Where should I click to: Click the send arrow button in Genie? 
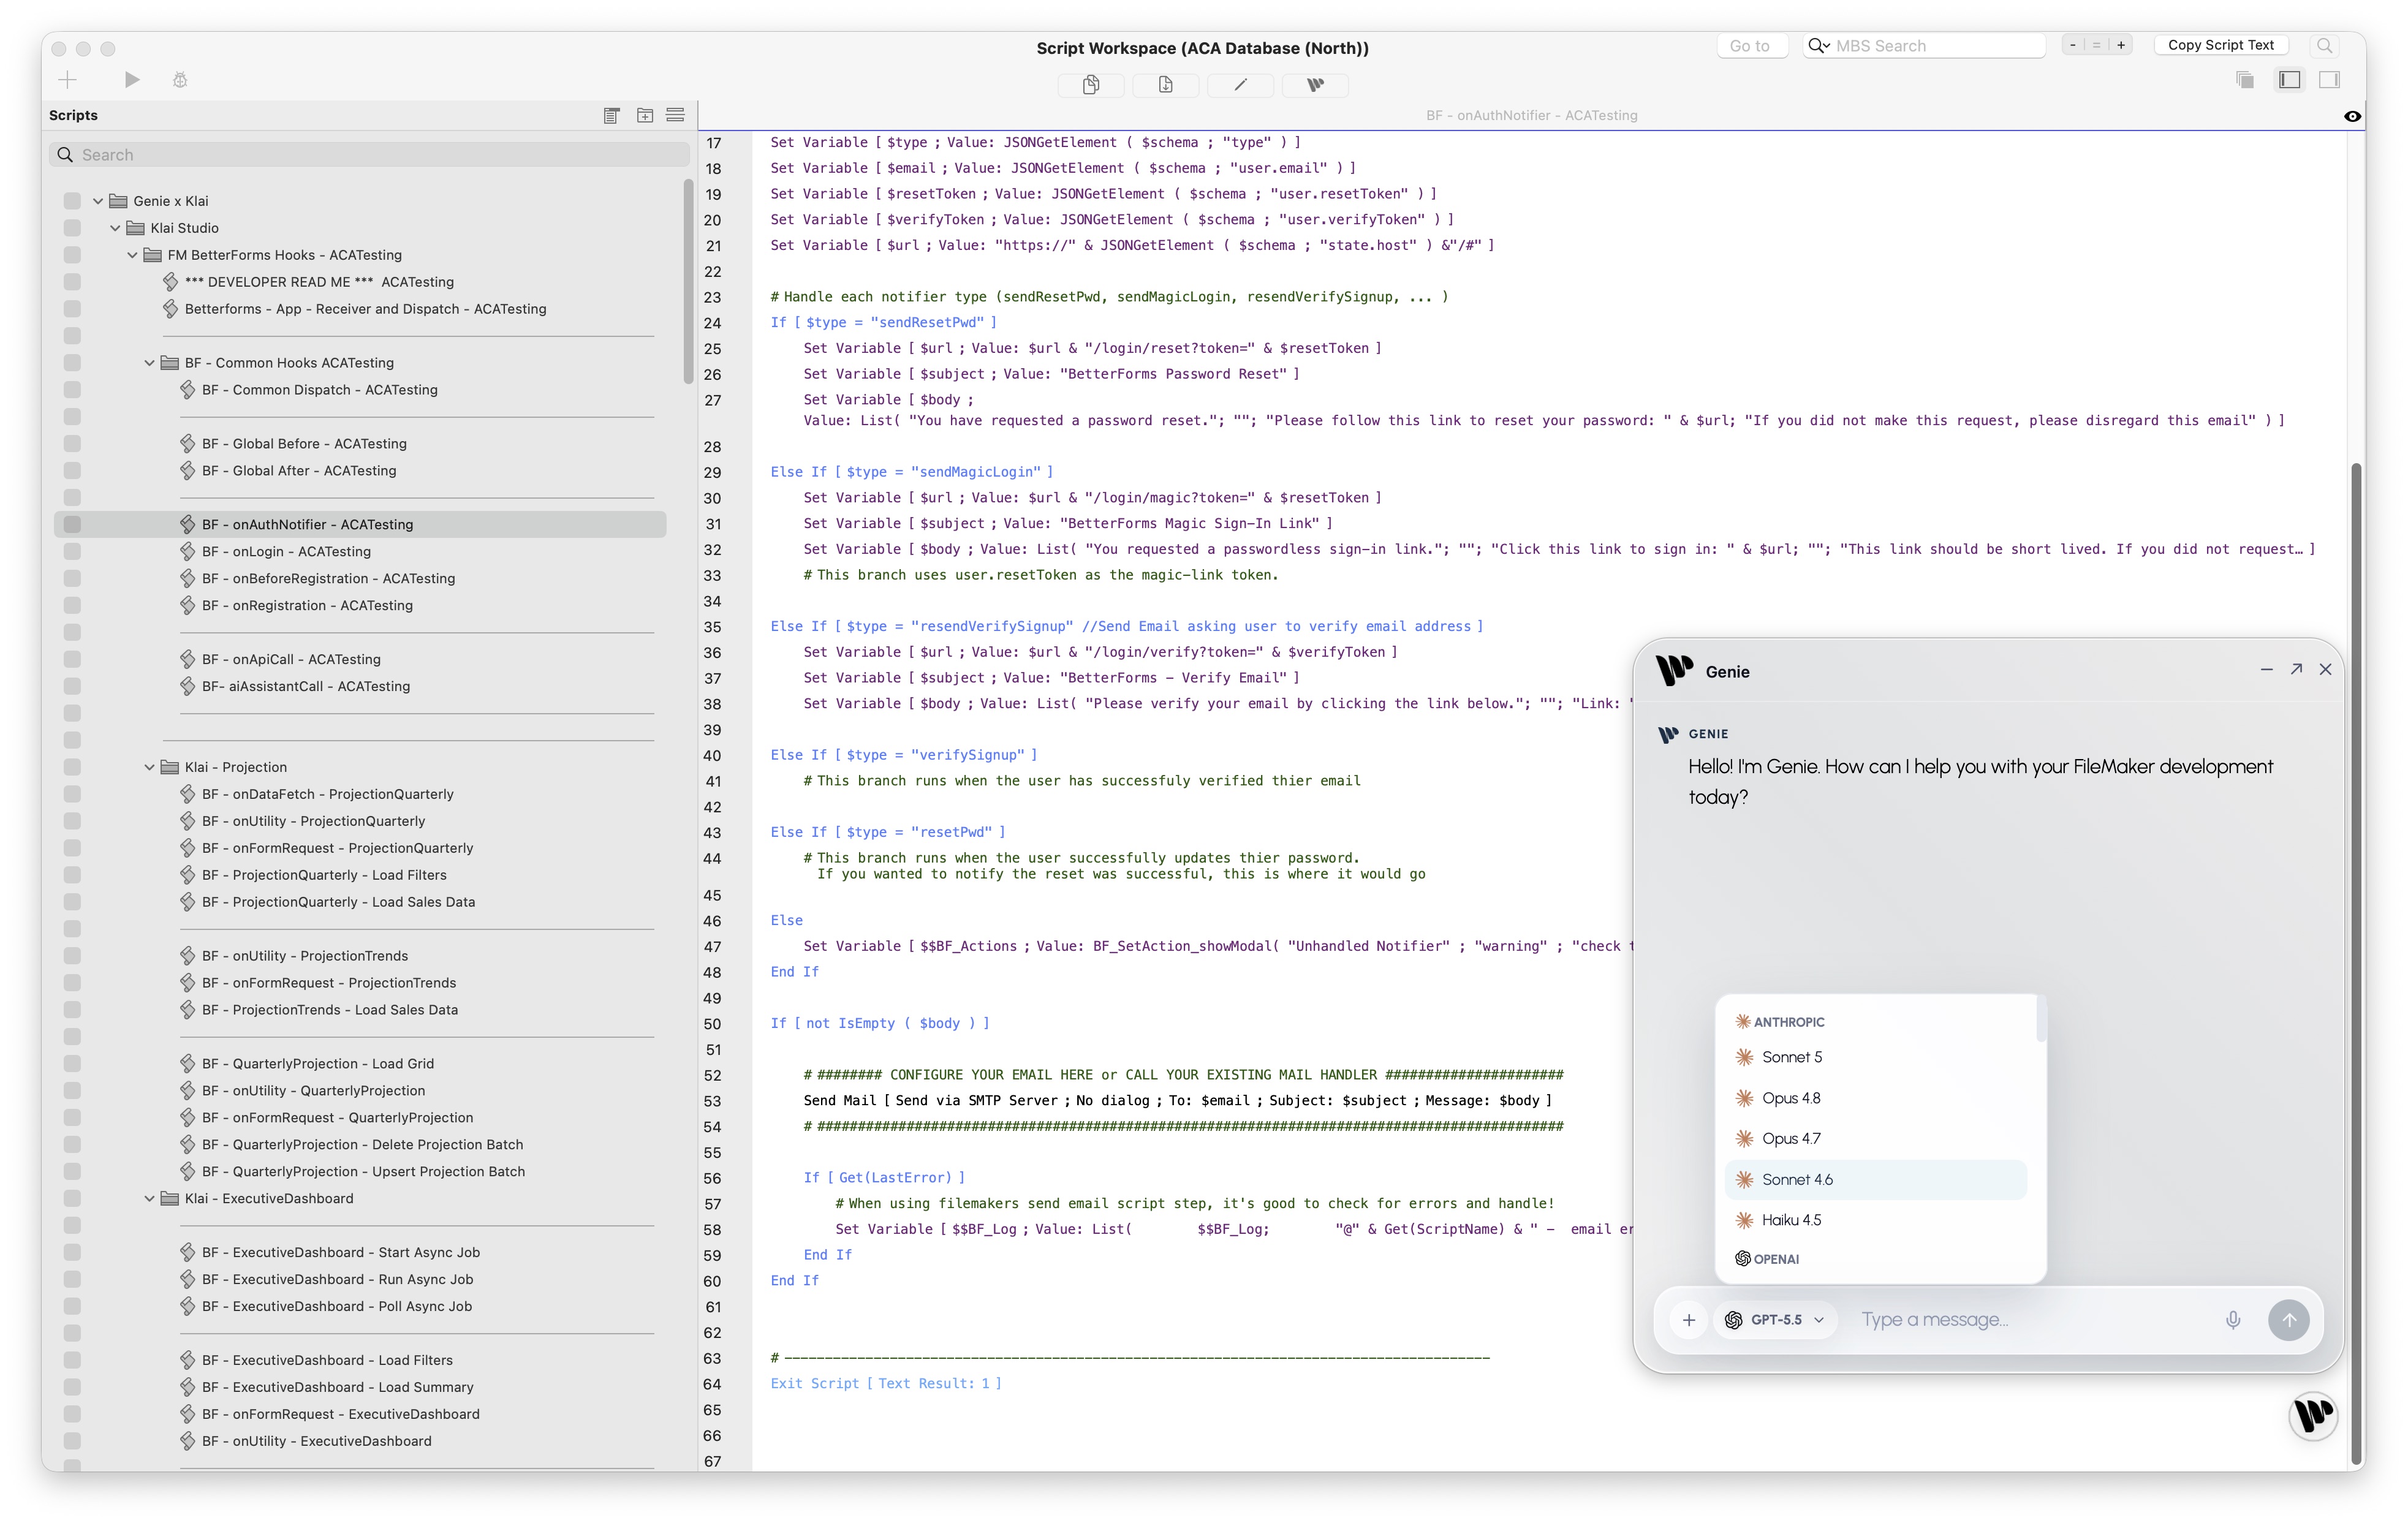(2289, 1320)
